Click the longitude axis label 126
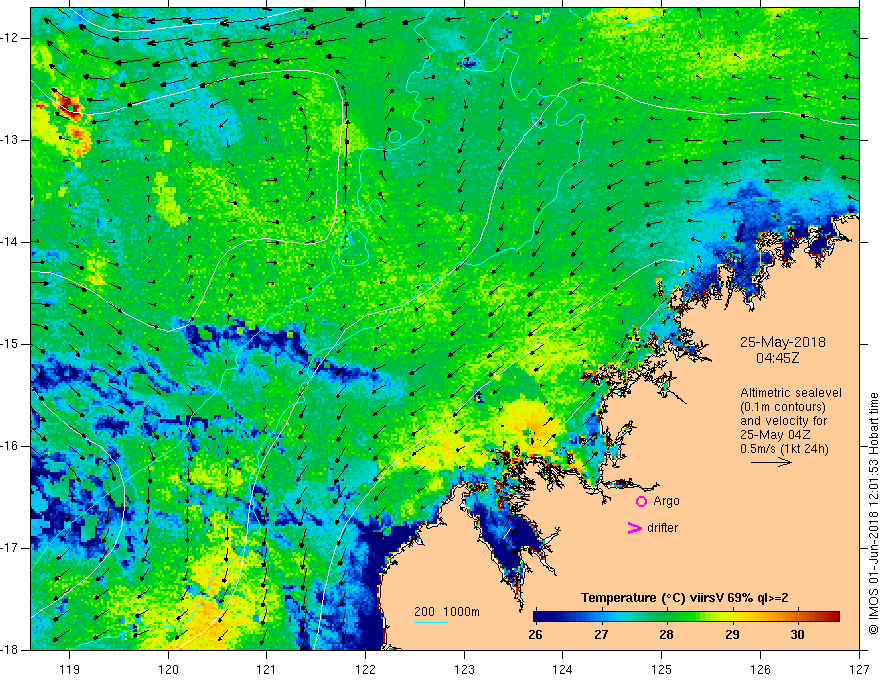 [760, 669]
